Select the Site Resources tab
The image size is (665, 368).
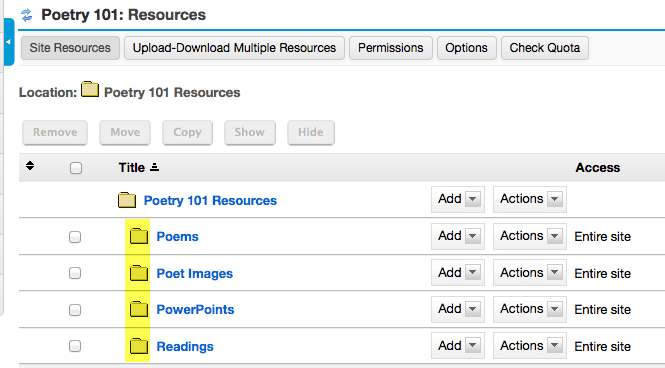[70, 48]
